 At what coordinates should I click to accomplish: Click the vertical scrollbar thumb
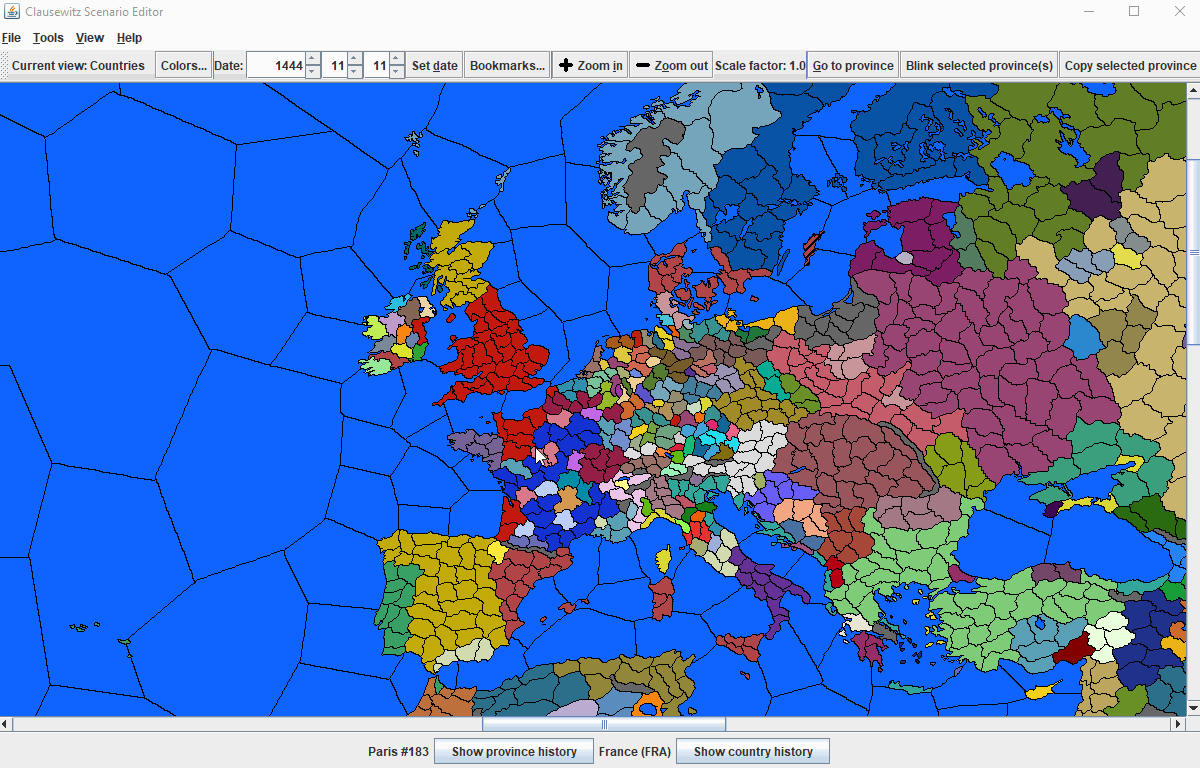[x=1193, y=252]
